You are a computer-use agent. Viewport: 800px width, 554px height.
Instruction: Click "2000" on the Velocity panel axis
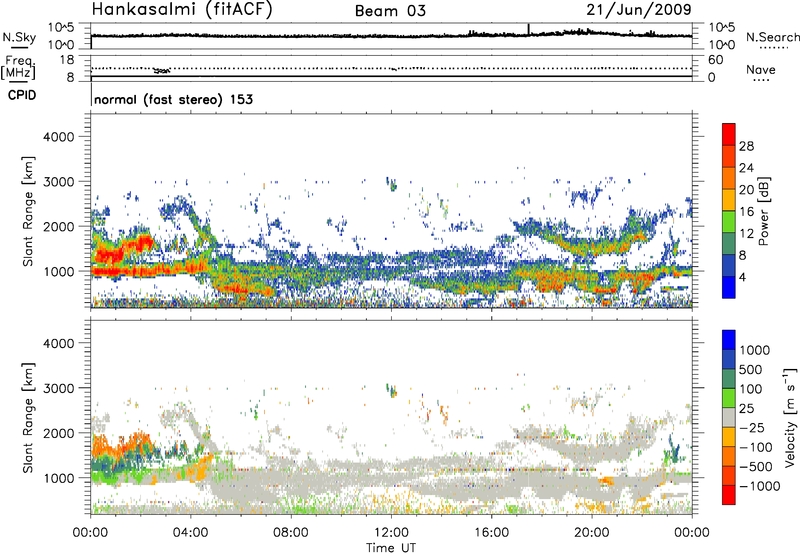pyautogui.click(x=58, y=433)
